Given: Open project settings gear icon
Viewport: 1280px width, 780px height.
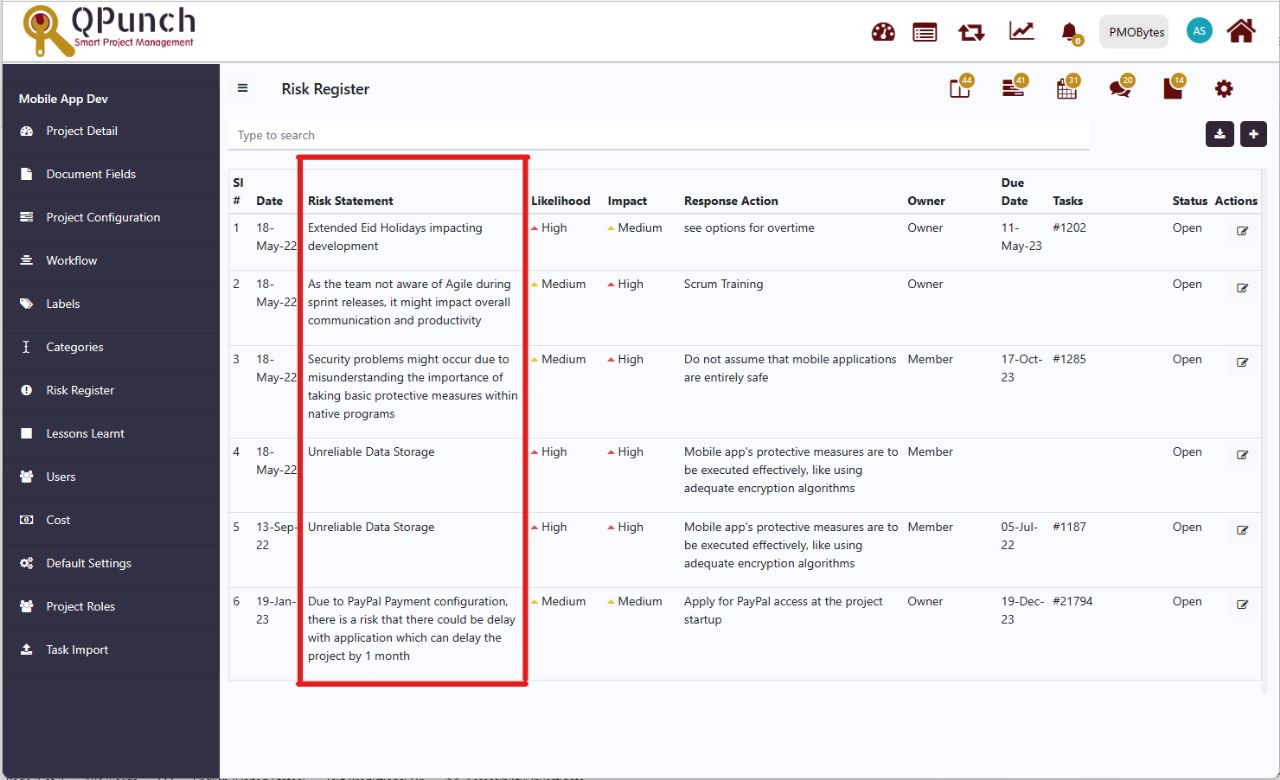Looking at the screenshot, I should point(1224,89).
